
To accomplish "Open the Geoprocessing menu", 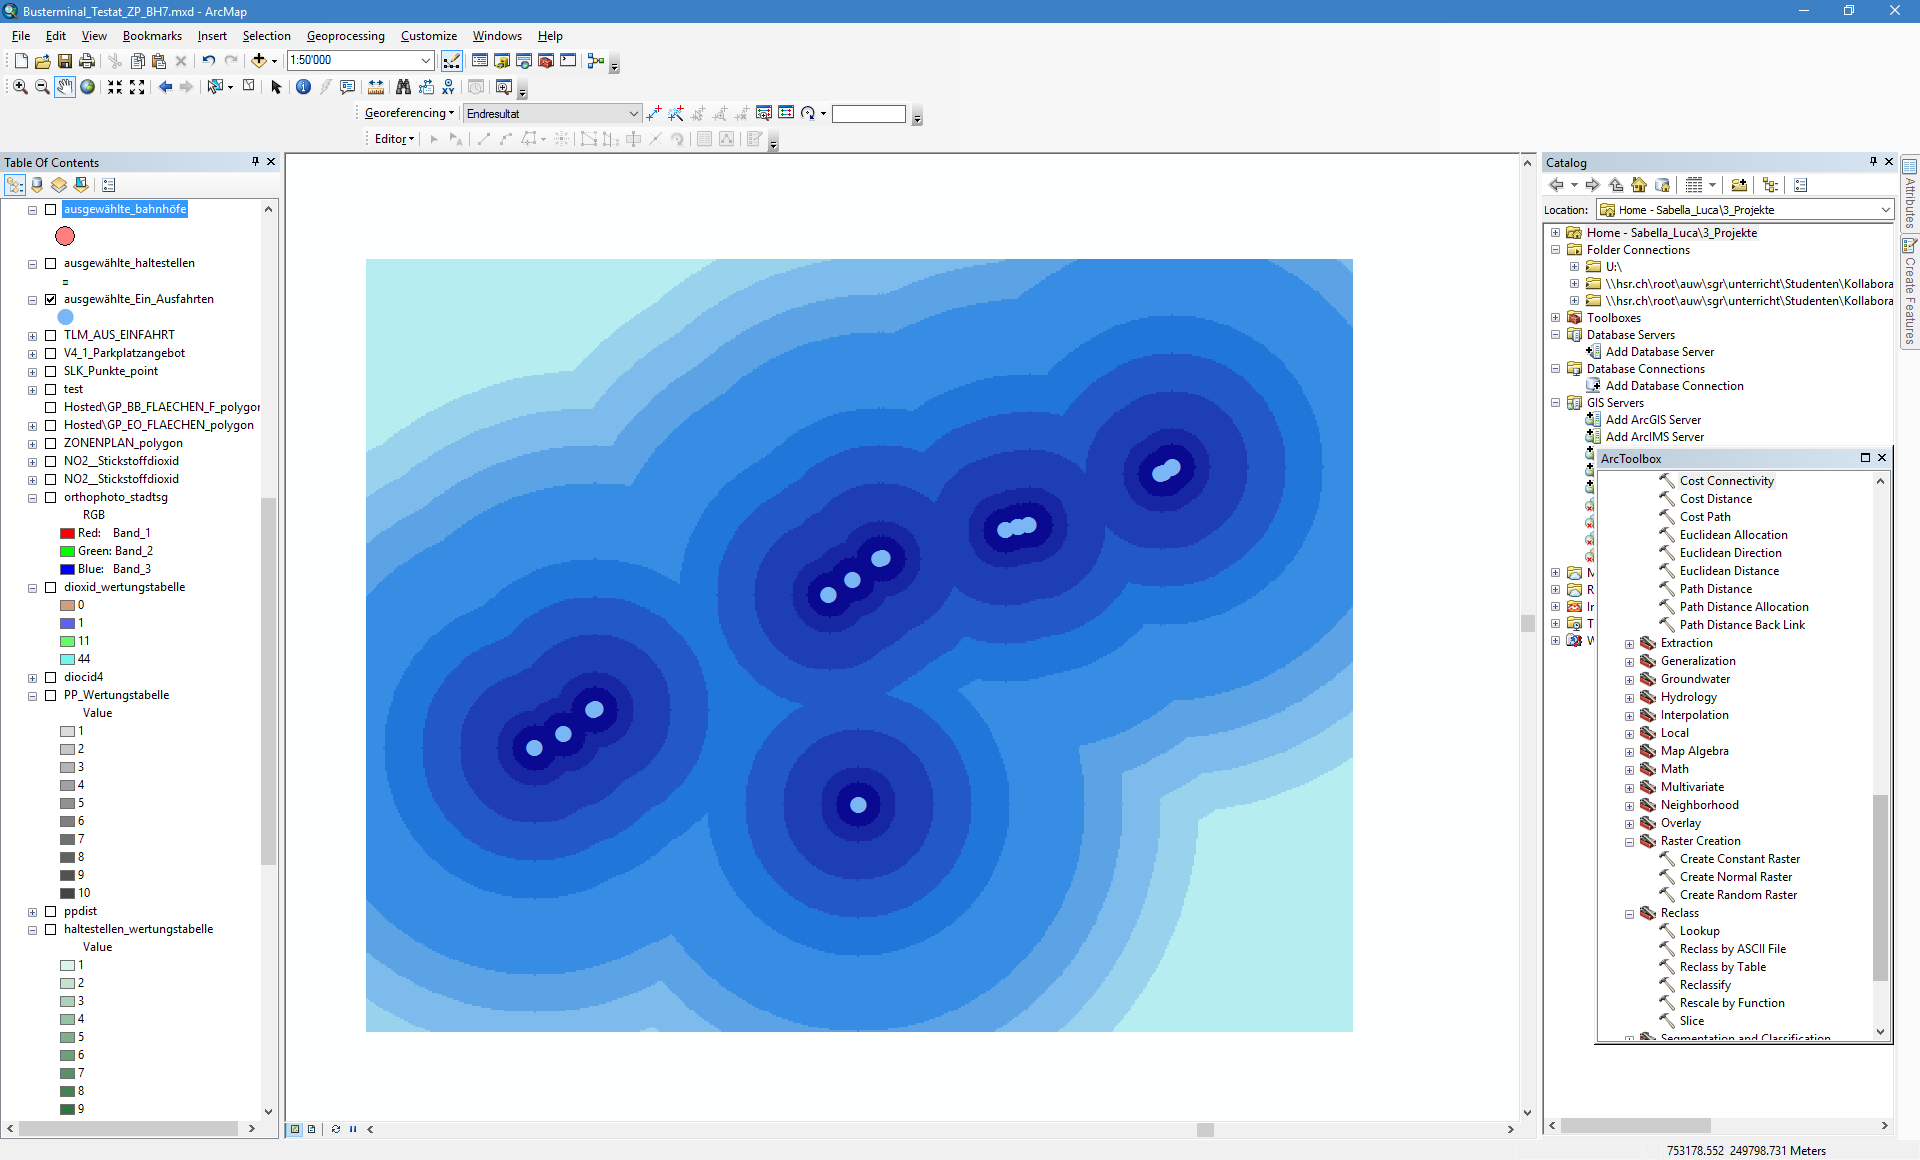I will (x=345, y=36).
